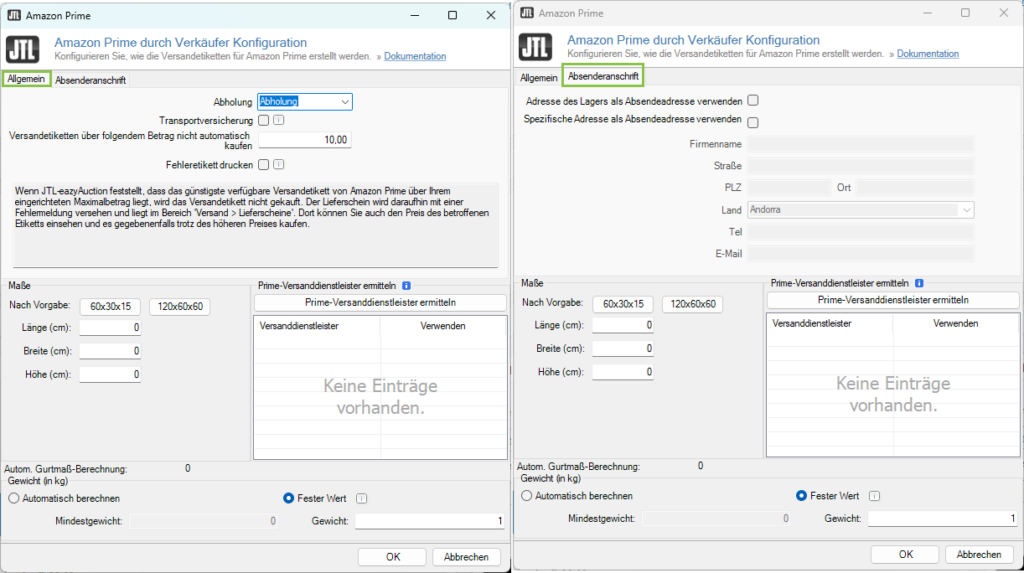Click info icon beside Prime-Versanddienstleister heading in left window
Viewport: 1024px width, 573px height.
(406, 286)
